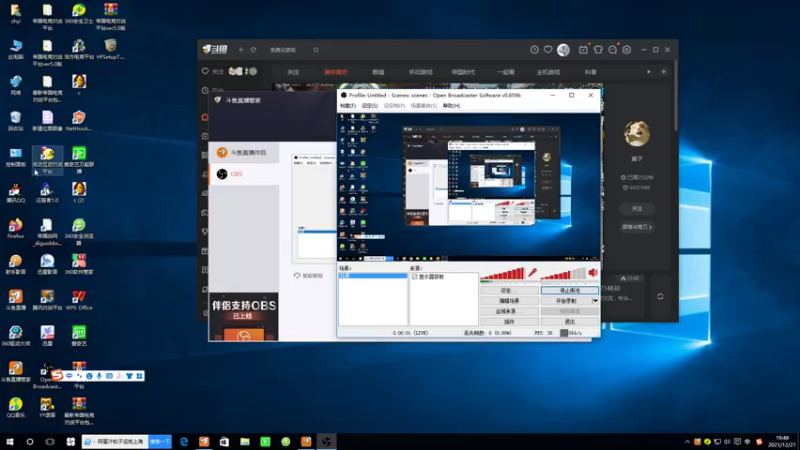Open the NetHook desktop icon
The width and height of the screenshot is (800, 450).
pos(79,121)
